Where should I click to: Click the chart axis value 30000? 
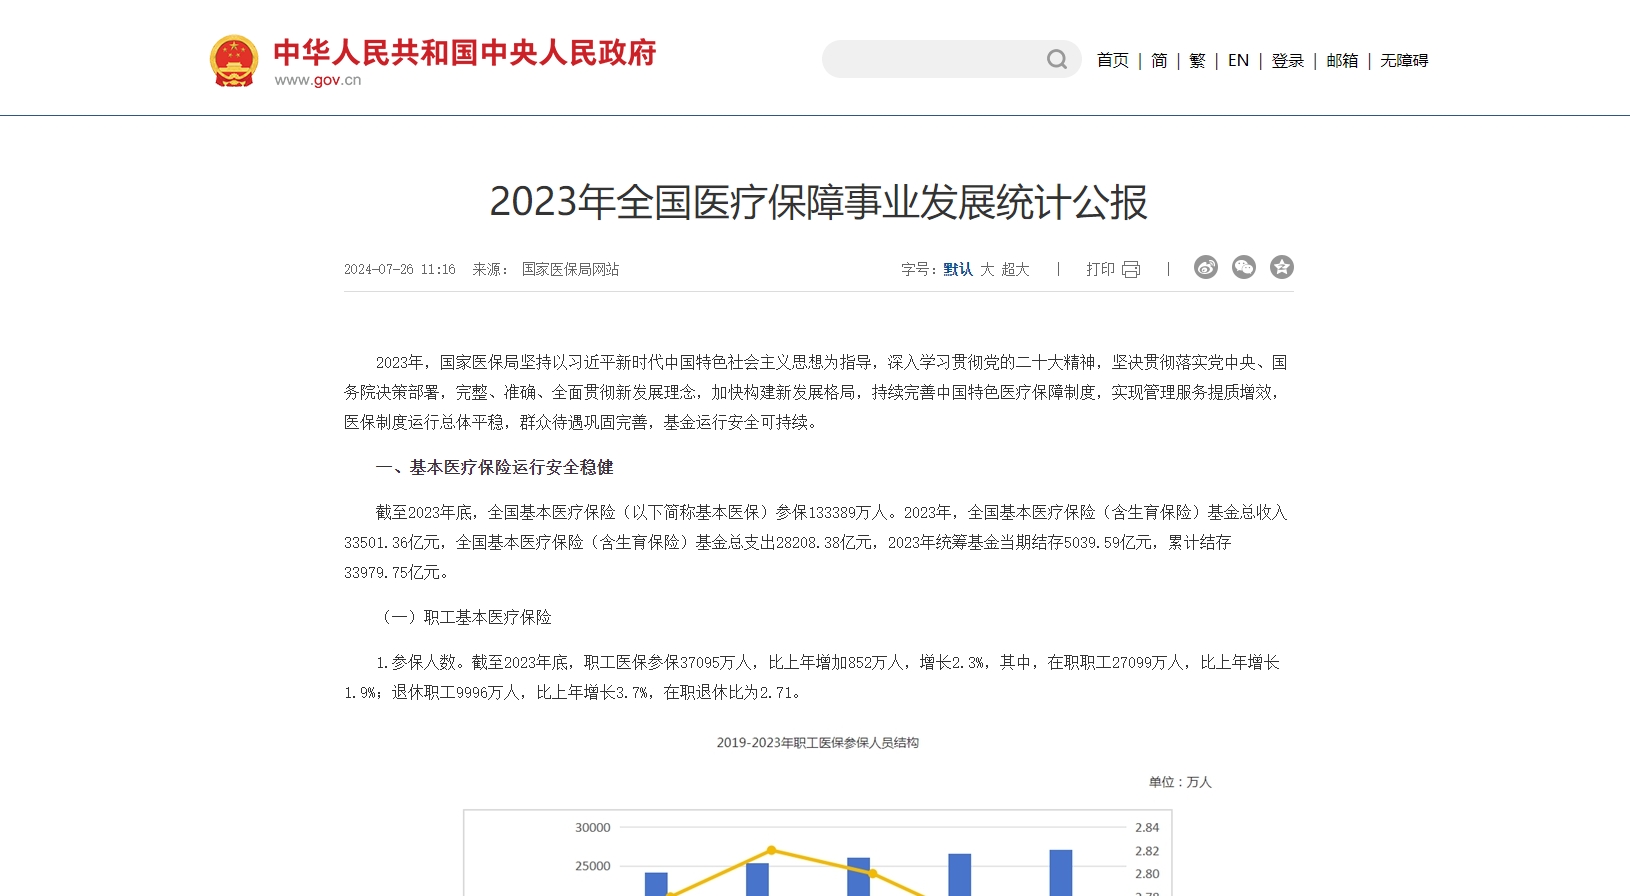[x=592, y=828]
